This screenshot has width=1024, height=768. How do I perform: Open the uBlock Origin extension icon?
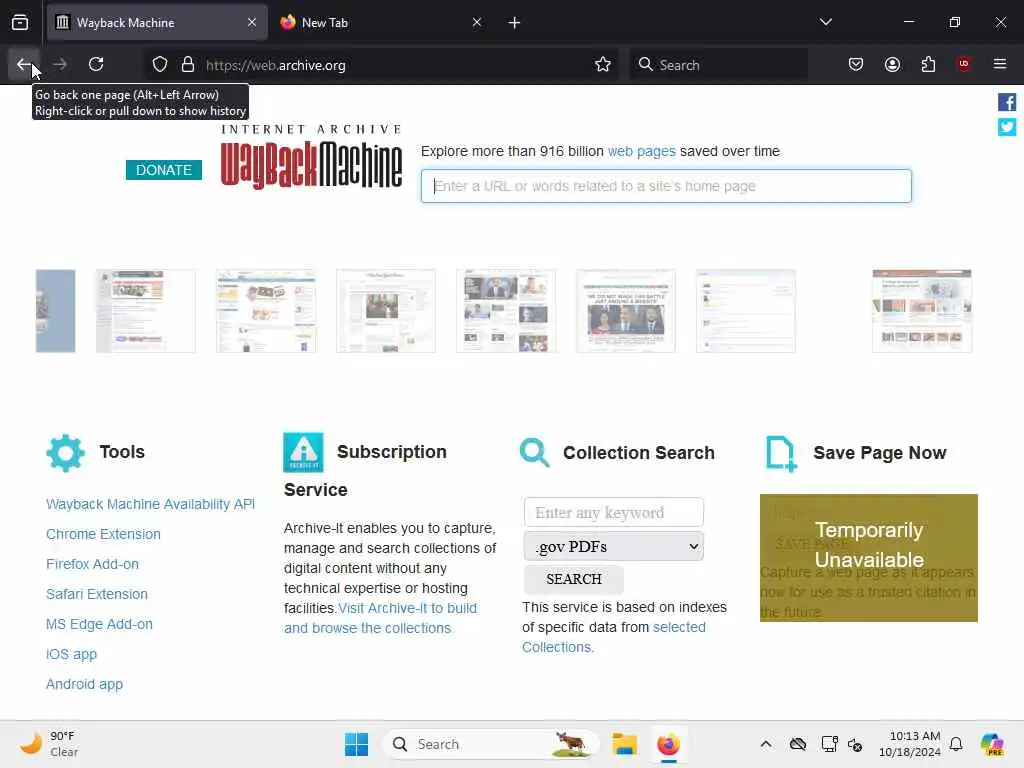pyautogui.click(x=964, y=64)
